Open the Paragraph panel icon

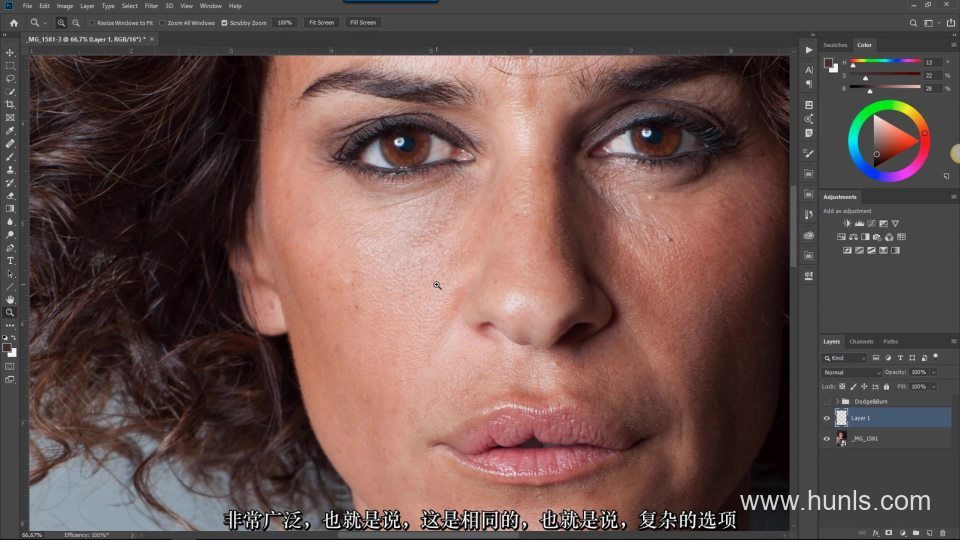click(809, 84)
